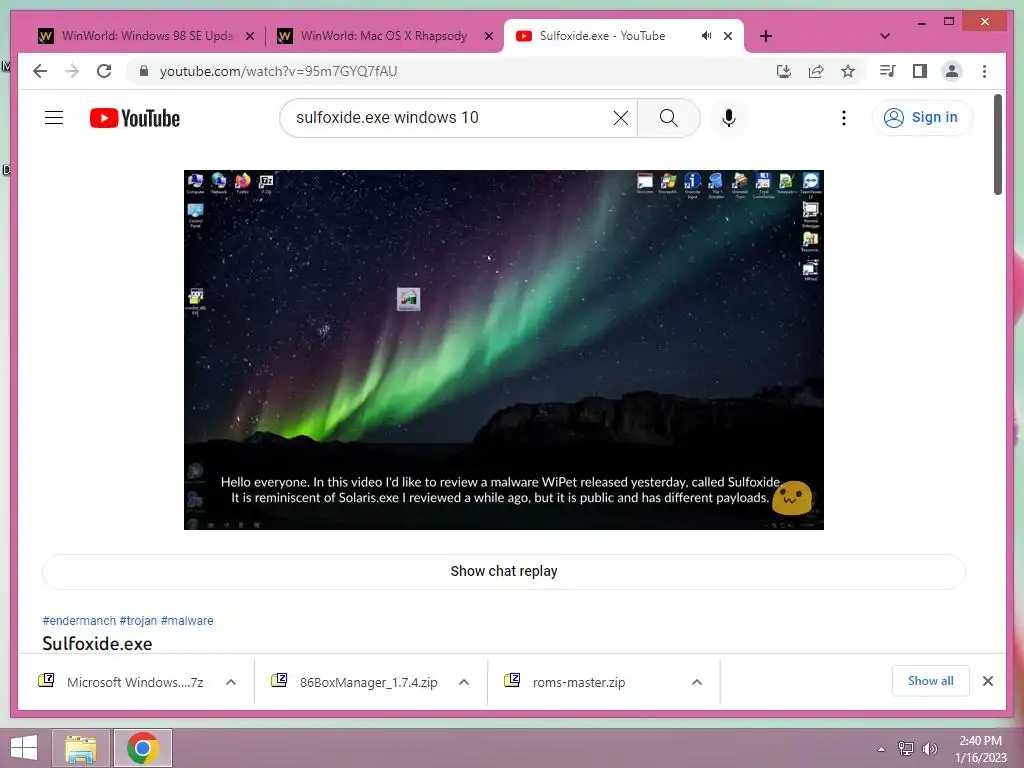
Task: Close the Sulfoxide.exe YouTube tab
Action: click(x=728, y=36)
